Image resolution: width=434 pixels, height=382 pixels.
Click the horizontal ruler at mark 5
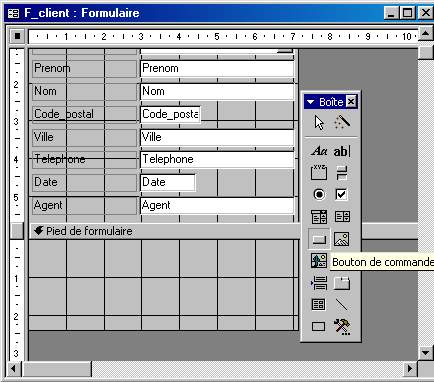(x=217, y=36)
